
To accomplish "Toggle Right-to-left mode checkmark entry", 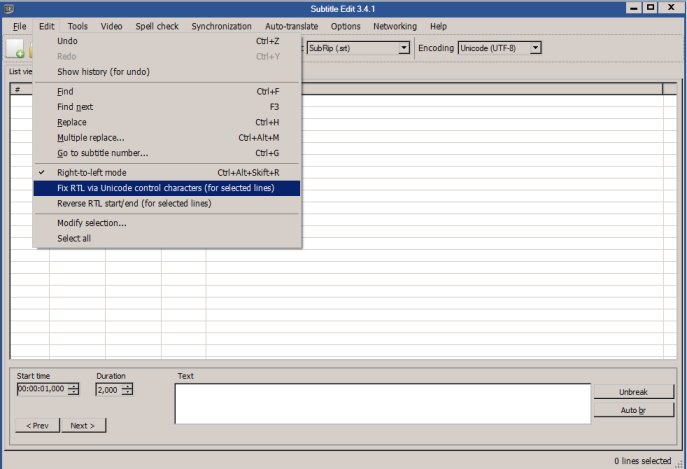I will pyautogui.click(x=167, y=172).
